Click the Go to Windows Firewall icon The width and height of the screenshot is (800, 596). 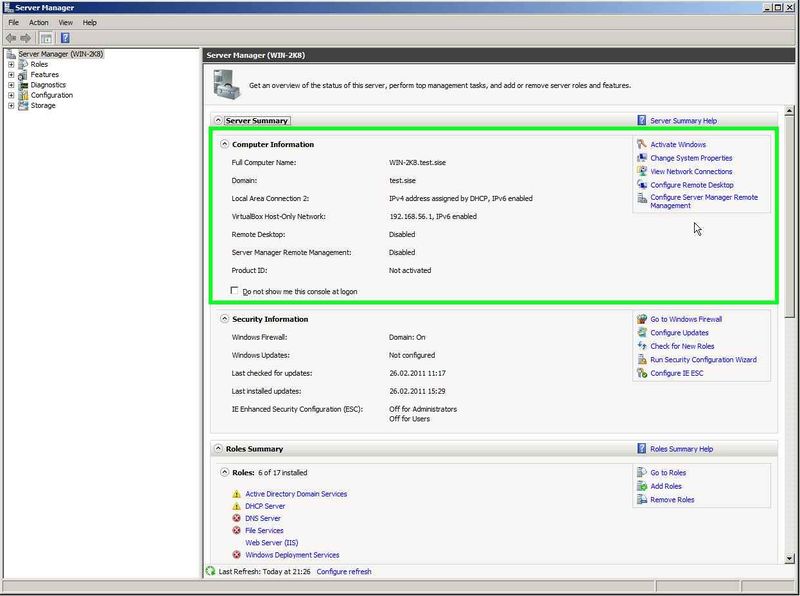click(x=642, y=319)
